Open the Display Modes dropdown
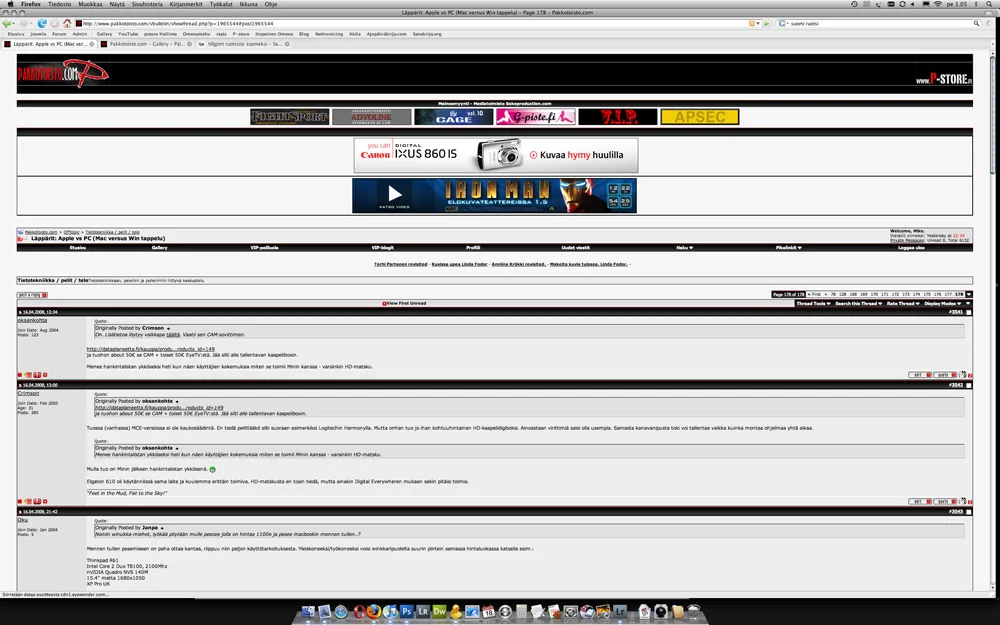The width and height of the screenshot is (1000, 625). click(x=943, y=303)
